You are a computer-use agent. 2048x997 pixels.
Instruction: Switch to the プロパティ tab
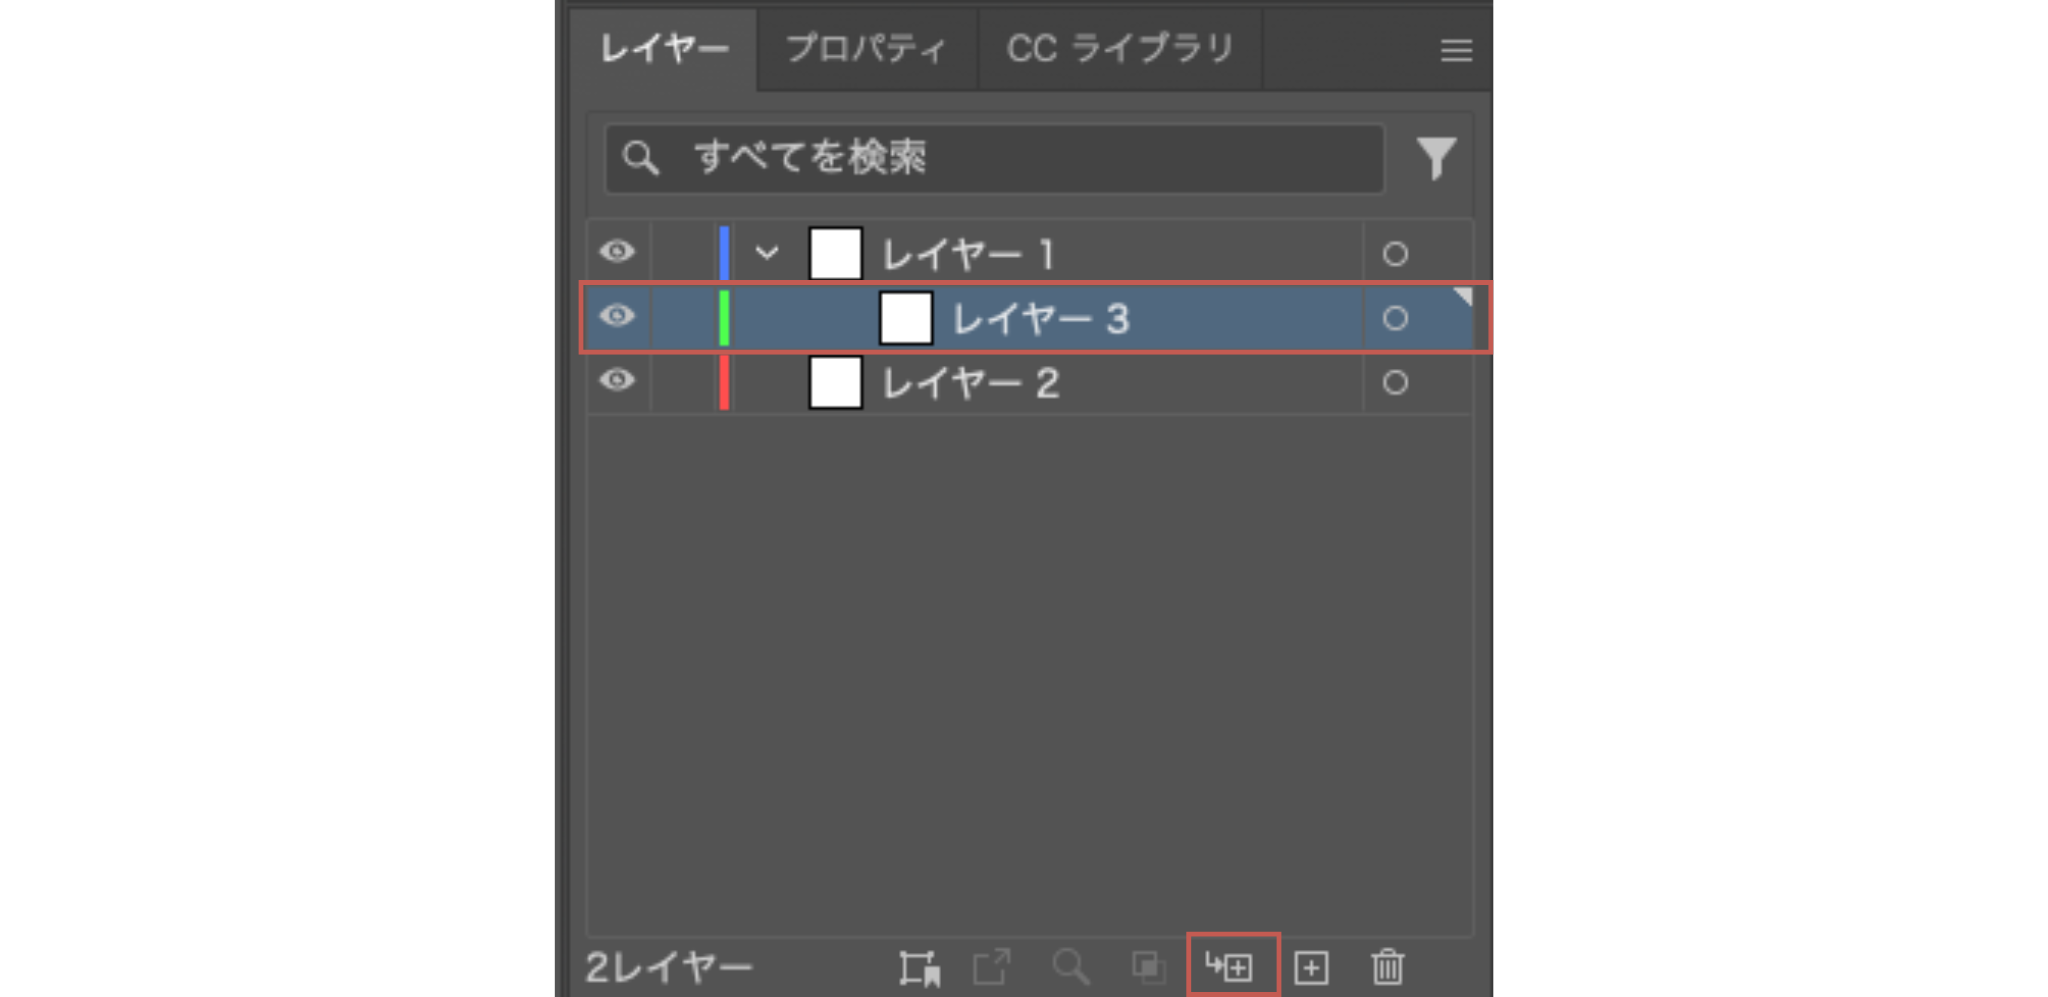(x=866, y=49)
